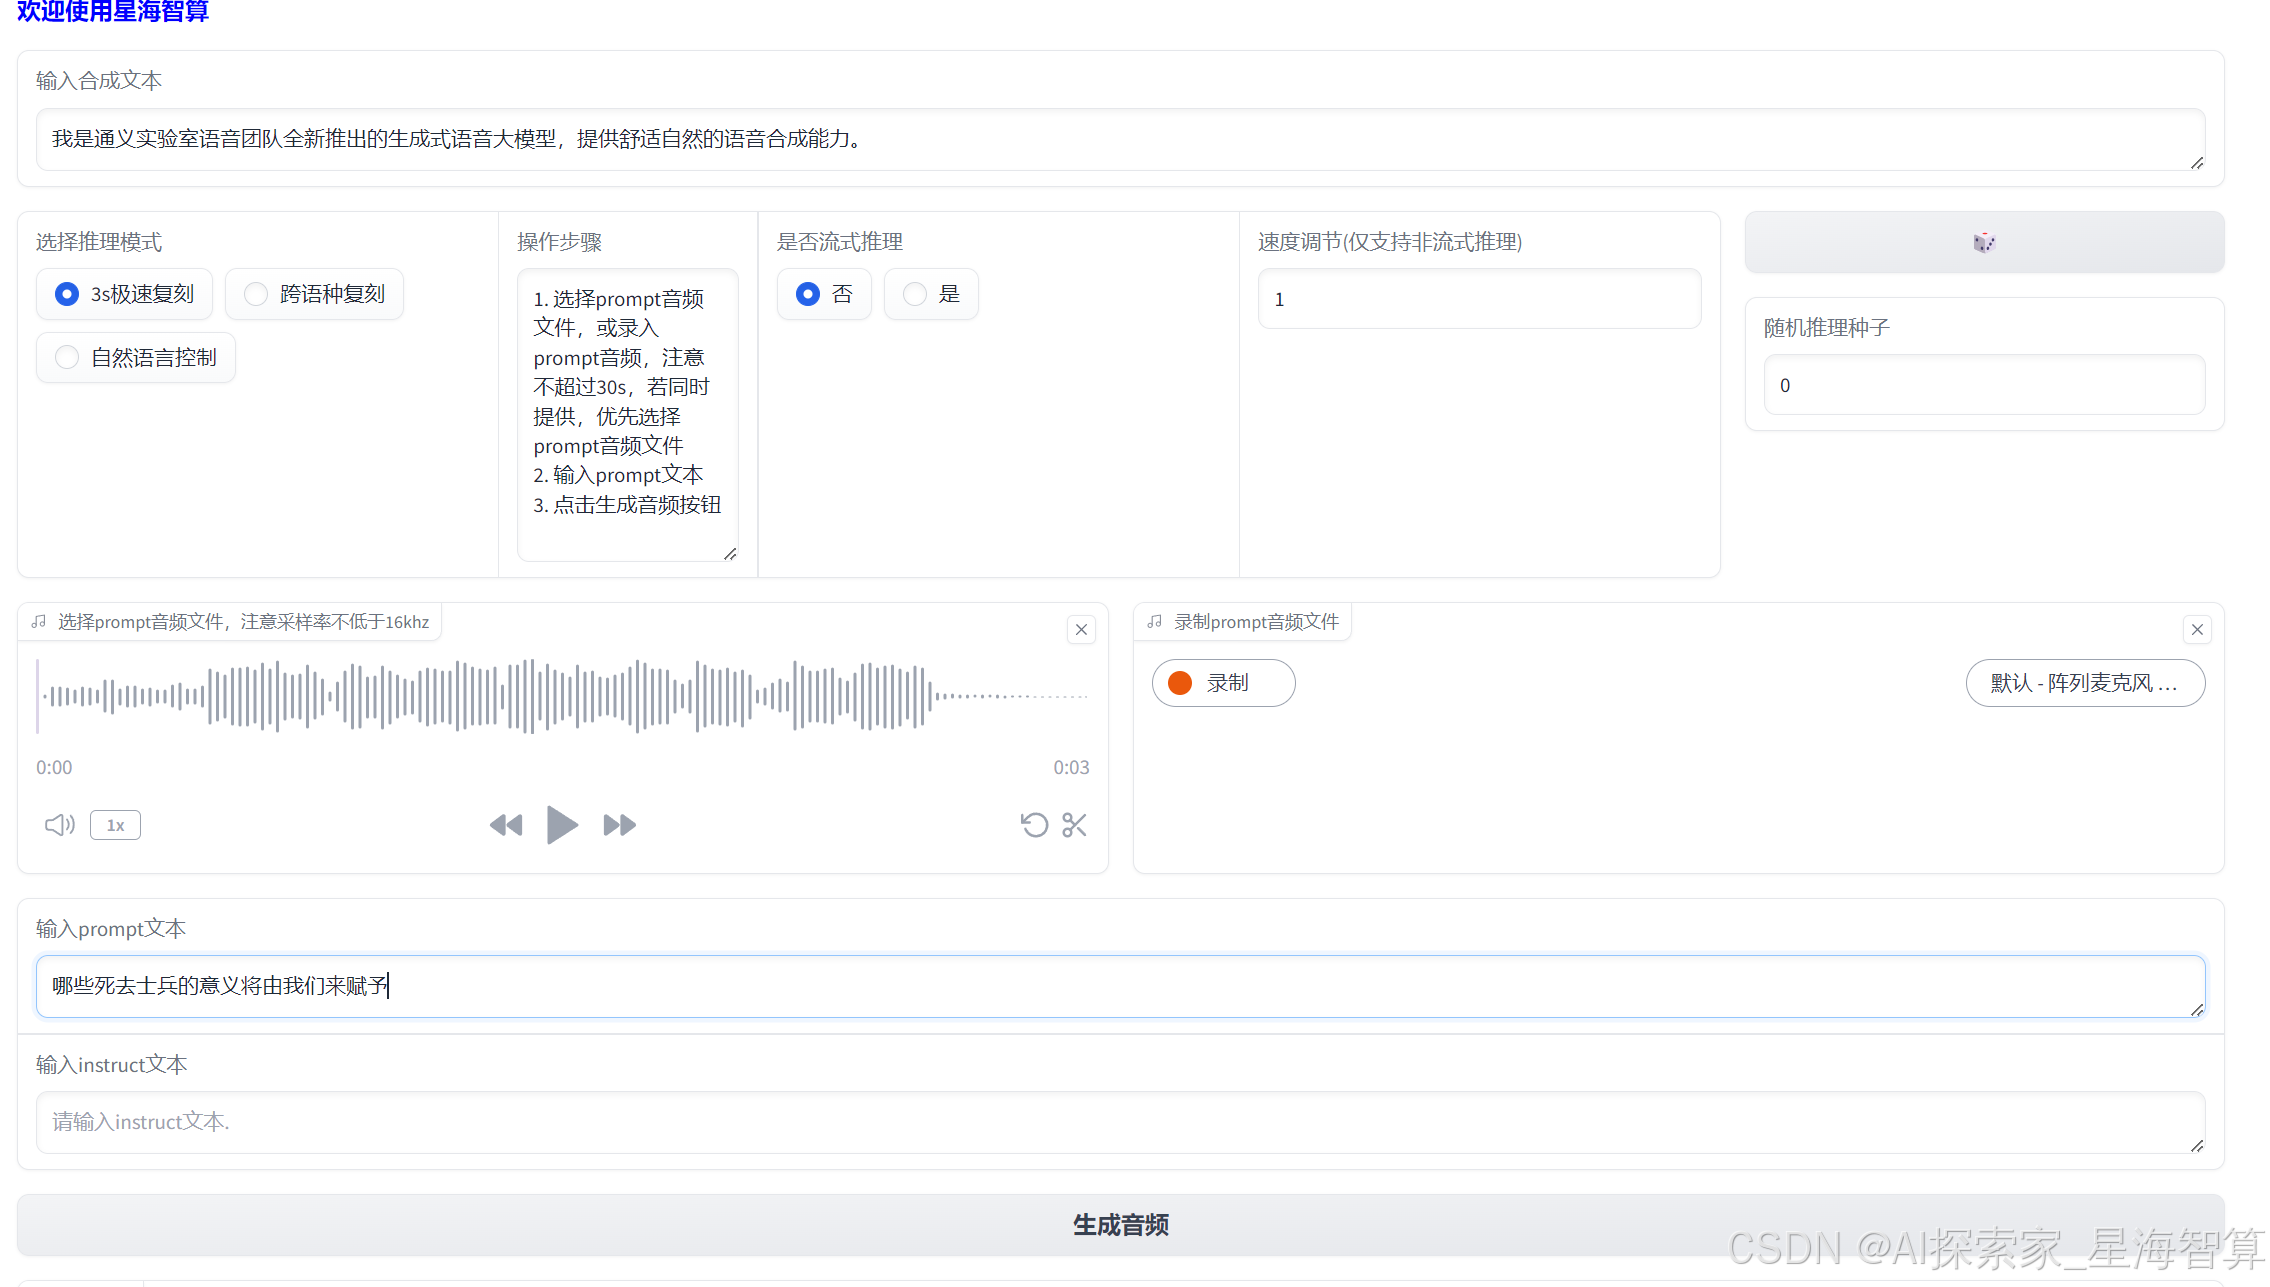Select the 3s极速复刻 mode

67,294
